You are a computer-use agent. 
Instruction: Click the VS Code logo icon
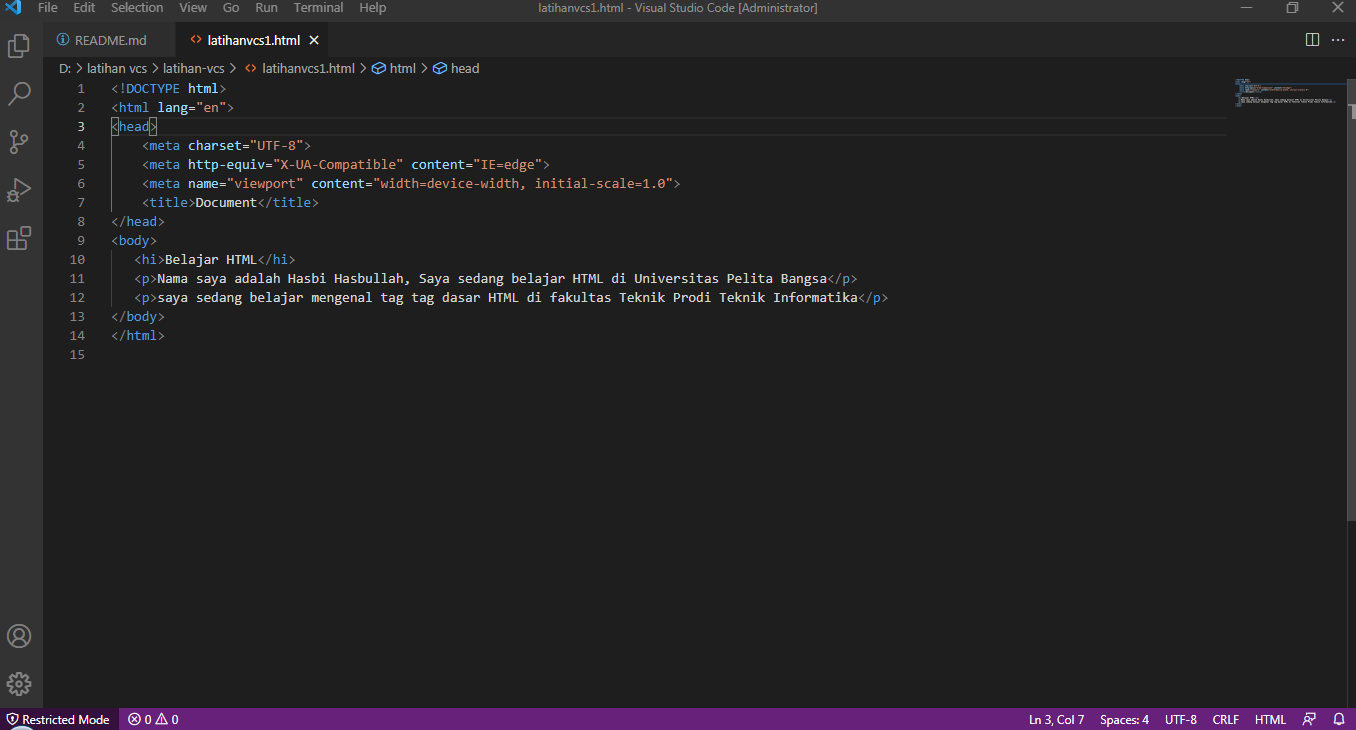point(13,8)
